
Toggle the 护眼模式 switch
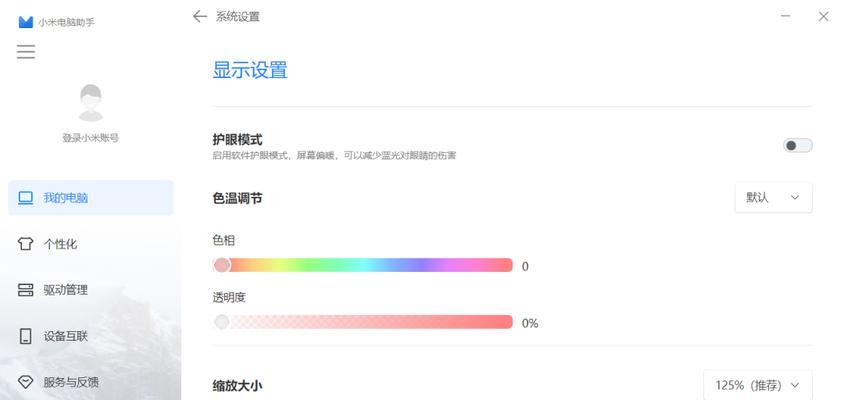(797, 145)
